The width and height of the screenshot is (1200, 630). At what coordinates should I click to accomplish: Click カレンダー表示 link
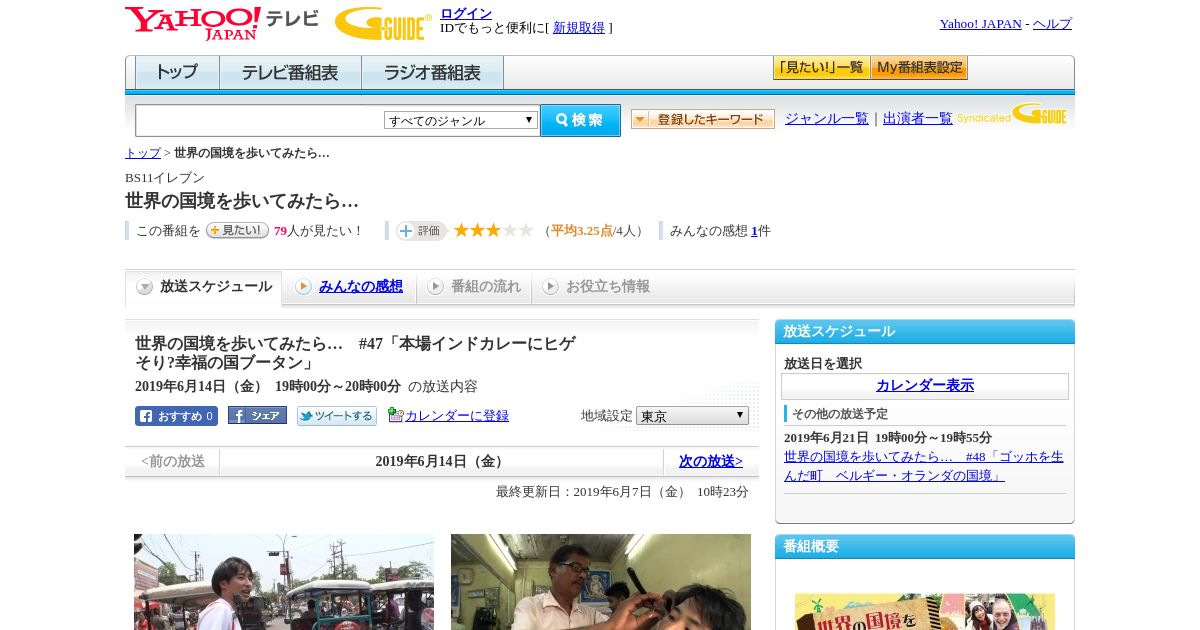pyautogui.click(x=925, y=386)
